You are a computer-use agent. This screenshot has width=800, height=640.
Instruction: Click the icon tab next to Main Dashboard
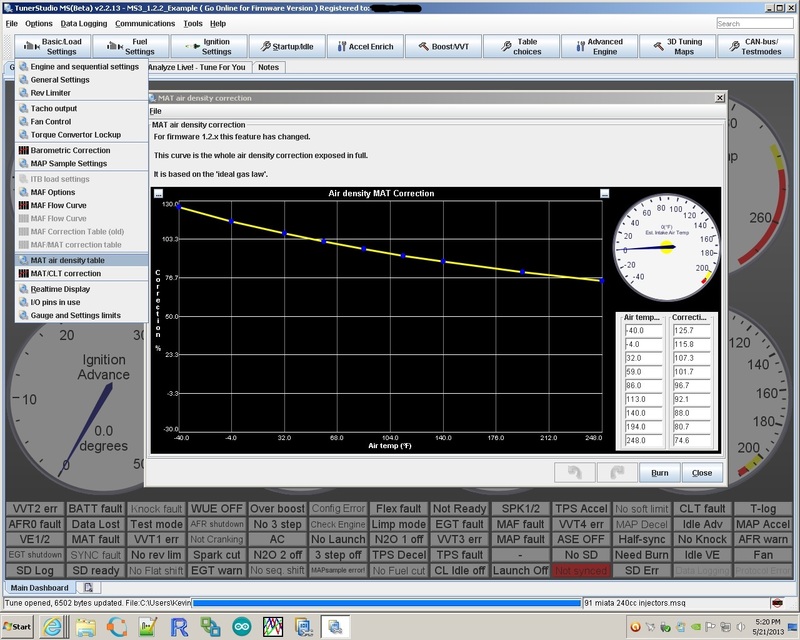[87, 588]
